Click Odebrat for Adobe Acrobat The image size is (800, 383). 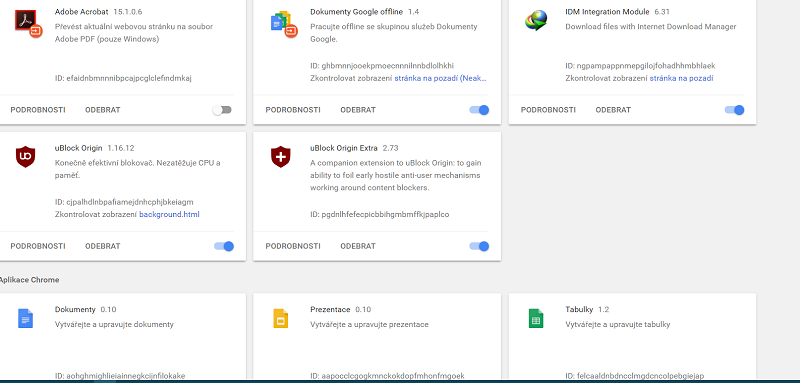(x=103, y=110)
